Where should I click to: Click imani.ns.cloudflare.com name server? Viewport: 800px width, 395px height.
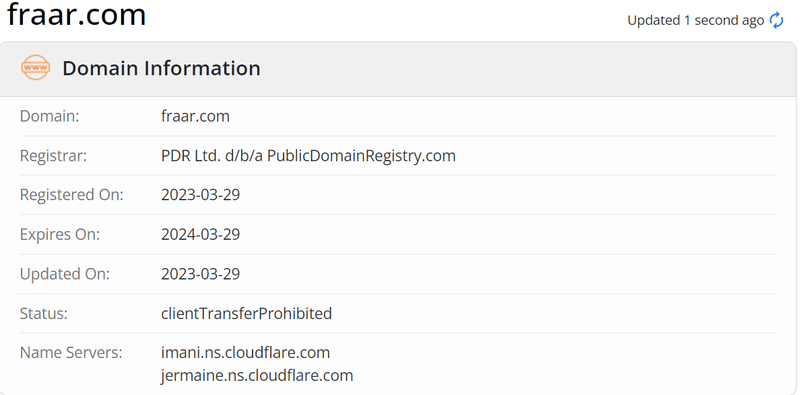(245, 352)
